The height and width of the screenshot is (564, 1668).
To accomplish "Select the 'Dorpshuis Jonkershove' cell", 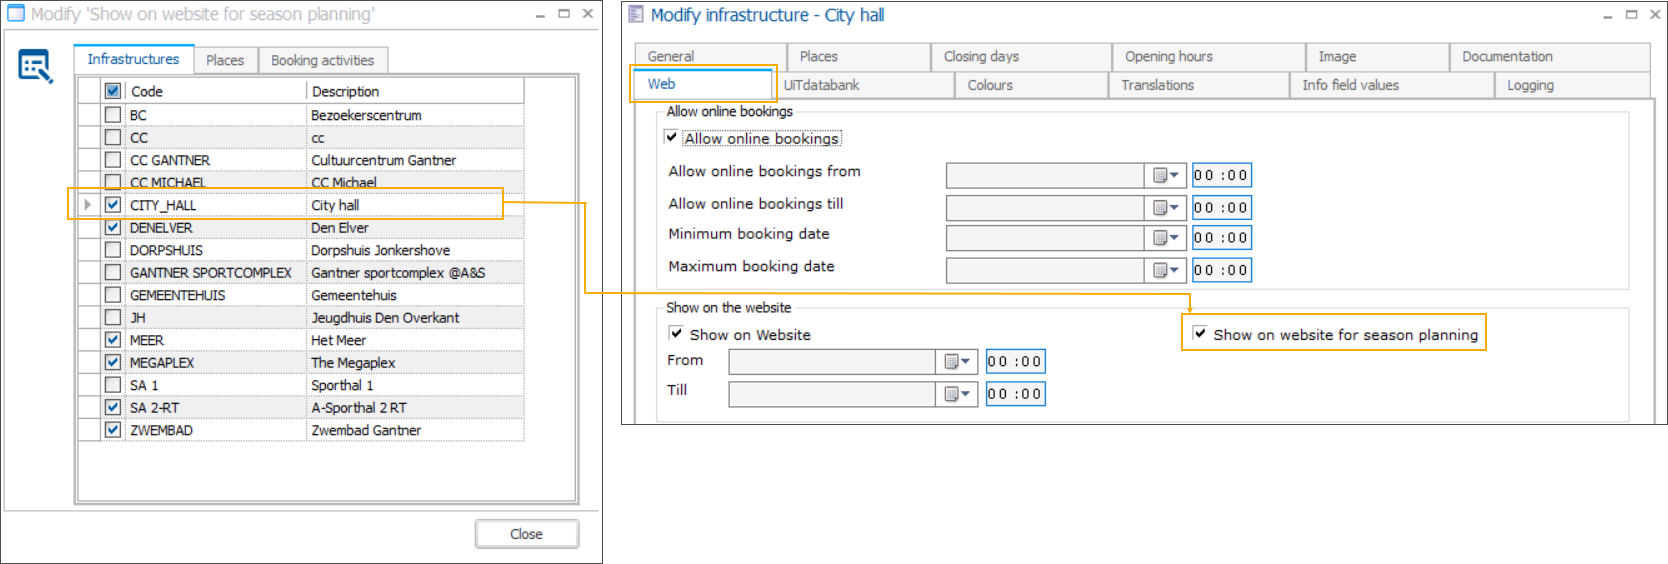I will pos(415,250).
